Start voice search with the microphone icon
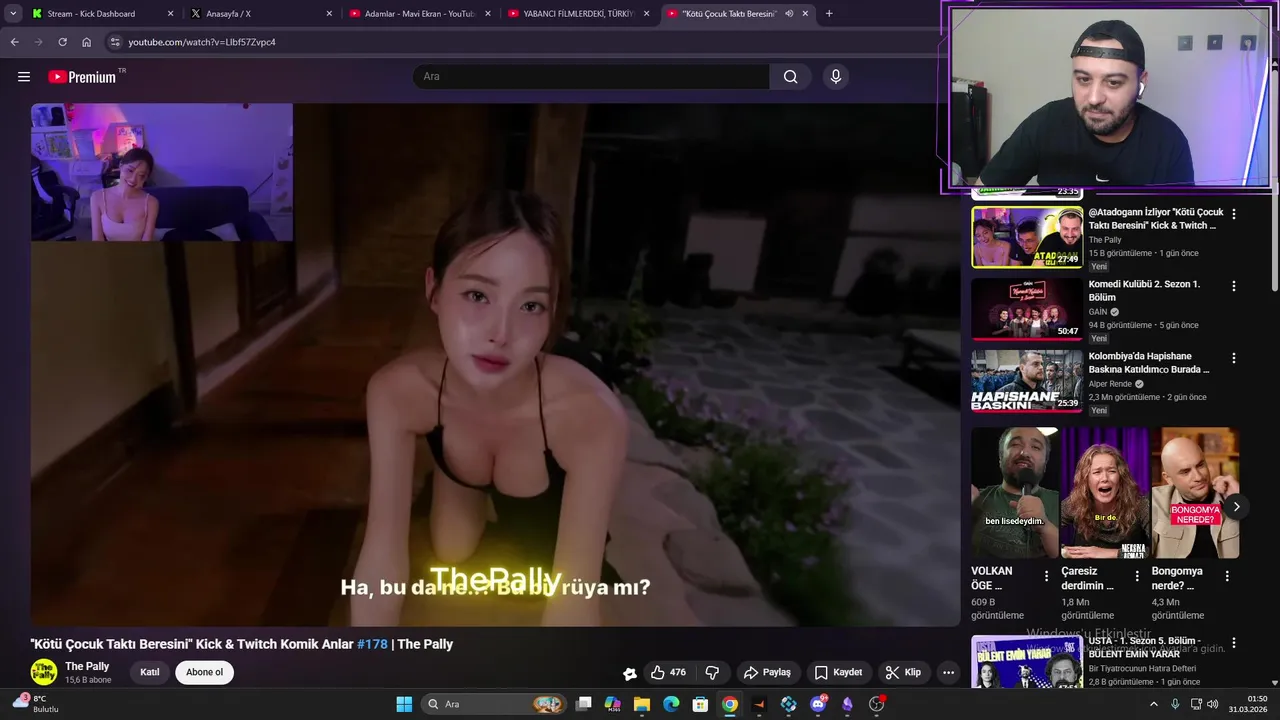The height and width of the screenshot is (720, 1280). [836, 77]
